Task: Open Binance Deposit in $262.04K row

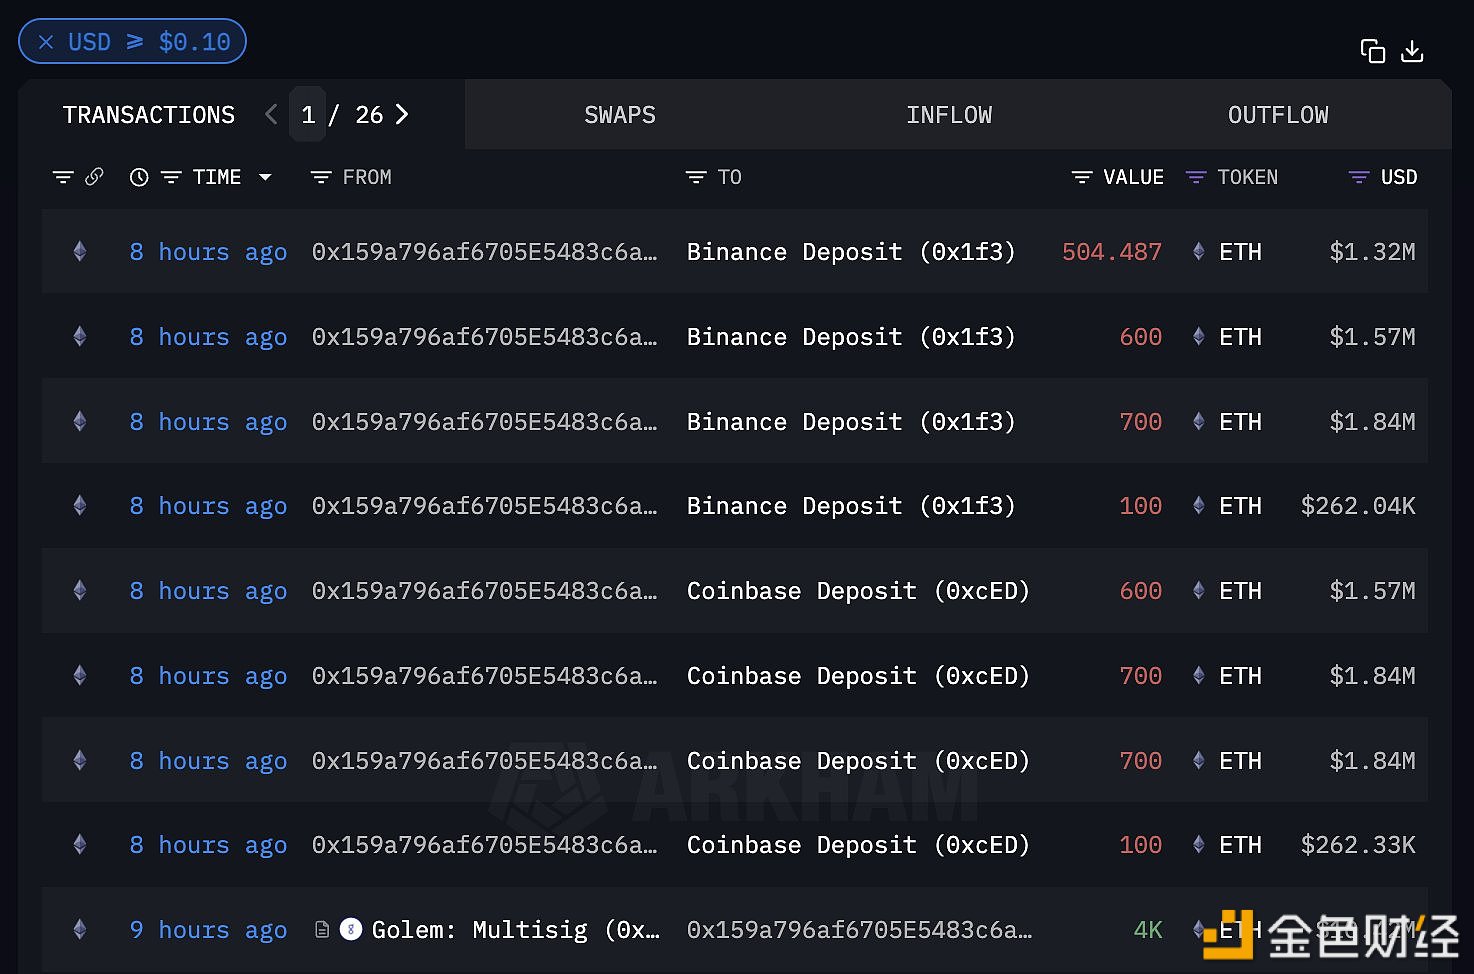Action: (851, 506)
